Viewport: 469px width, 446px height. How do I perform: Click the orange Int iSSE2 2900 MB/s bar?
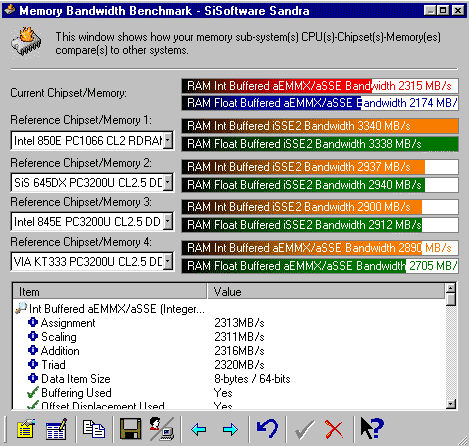click(x=320, y=207)
